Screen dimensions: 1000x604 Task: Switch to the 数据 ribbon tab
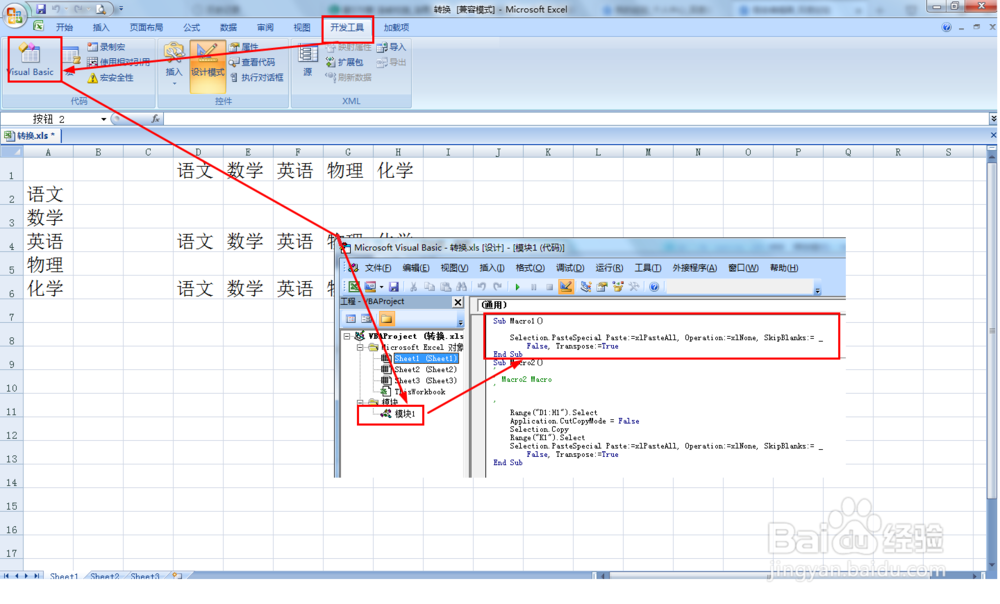click(x=228, y=27)
